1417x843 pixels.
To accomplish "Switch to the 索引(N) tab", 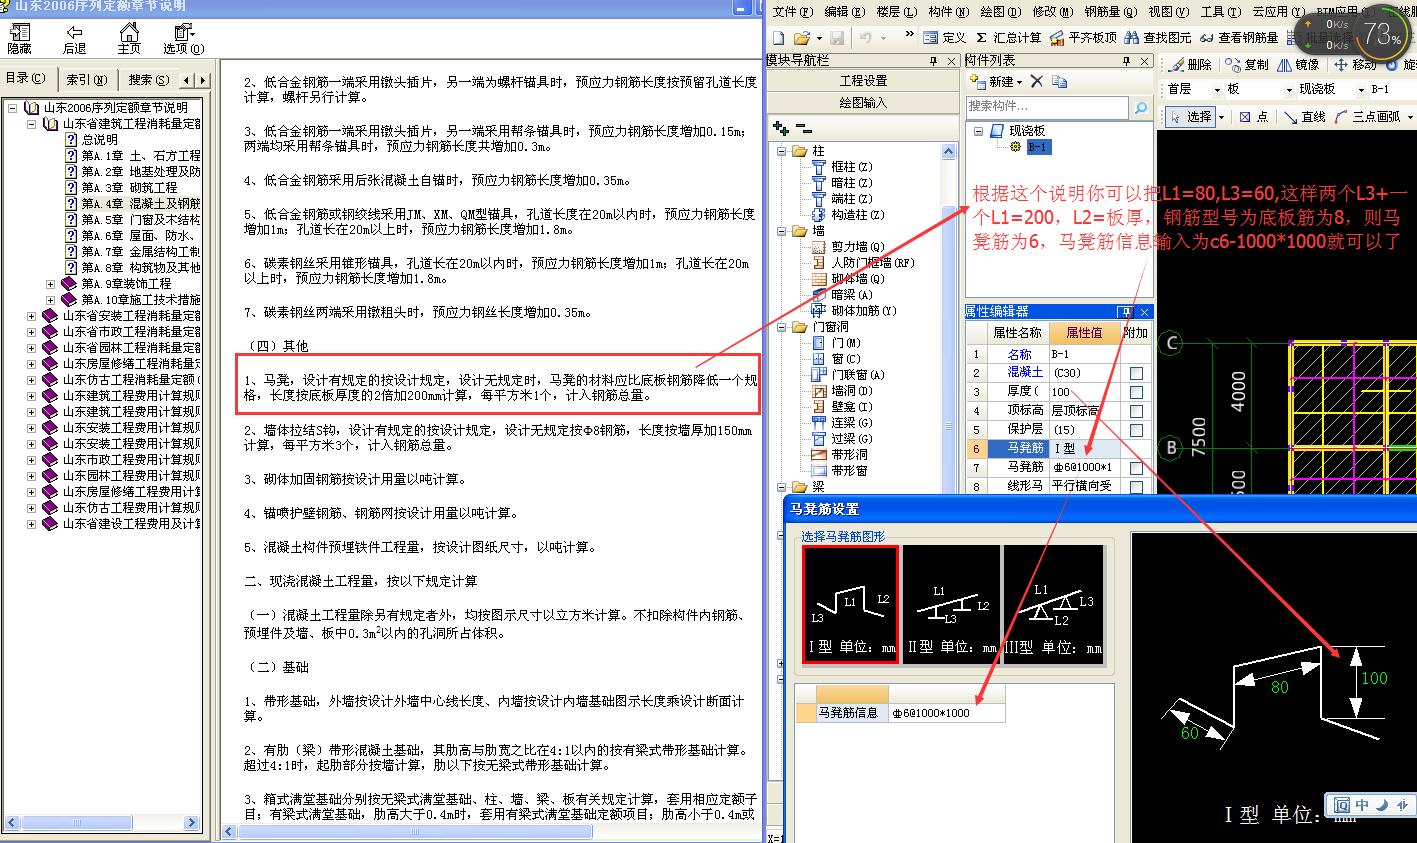I will (x=86, y=79).
